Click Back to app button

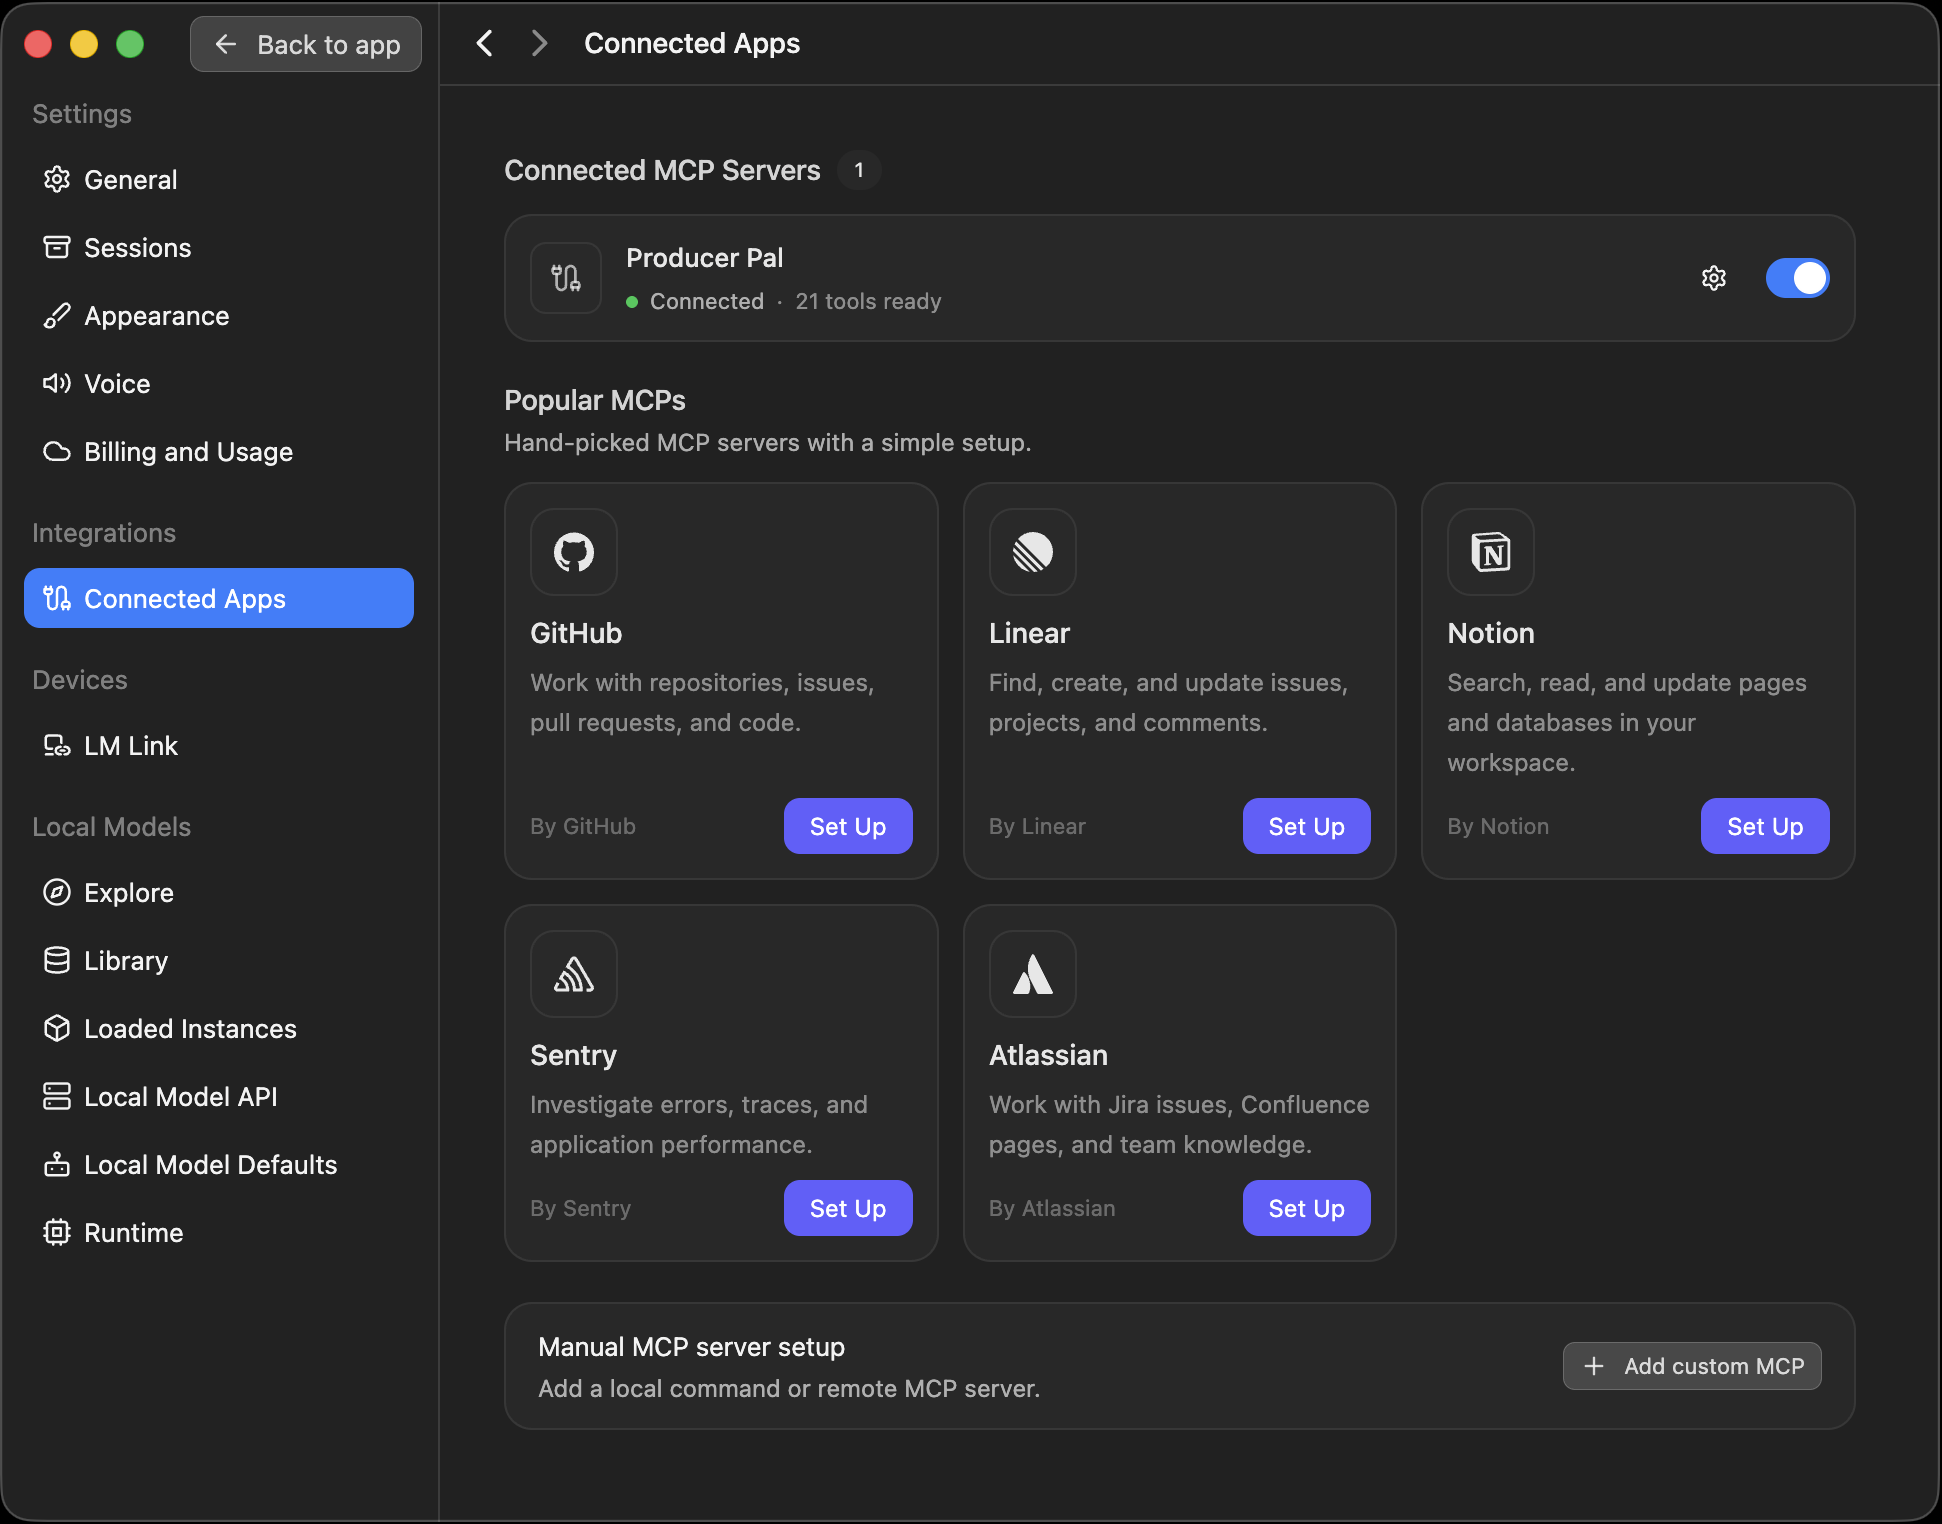[306, 44]
